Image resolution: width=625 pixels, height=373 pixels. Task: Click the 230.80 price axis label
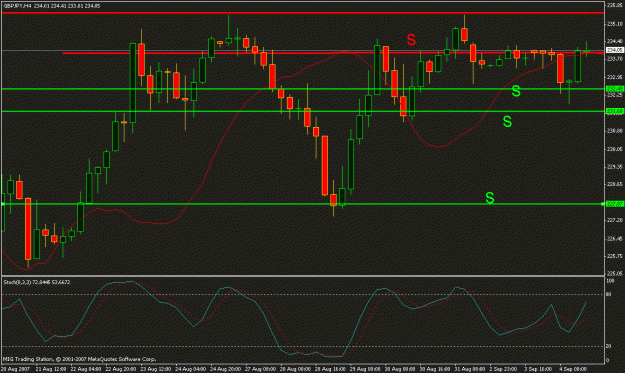tap(614, 131)
